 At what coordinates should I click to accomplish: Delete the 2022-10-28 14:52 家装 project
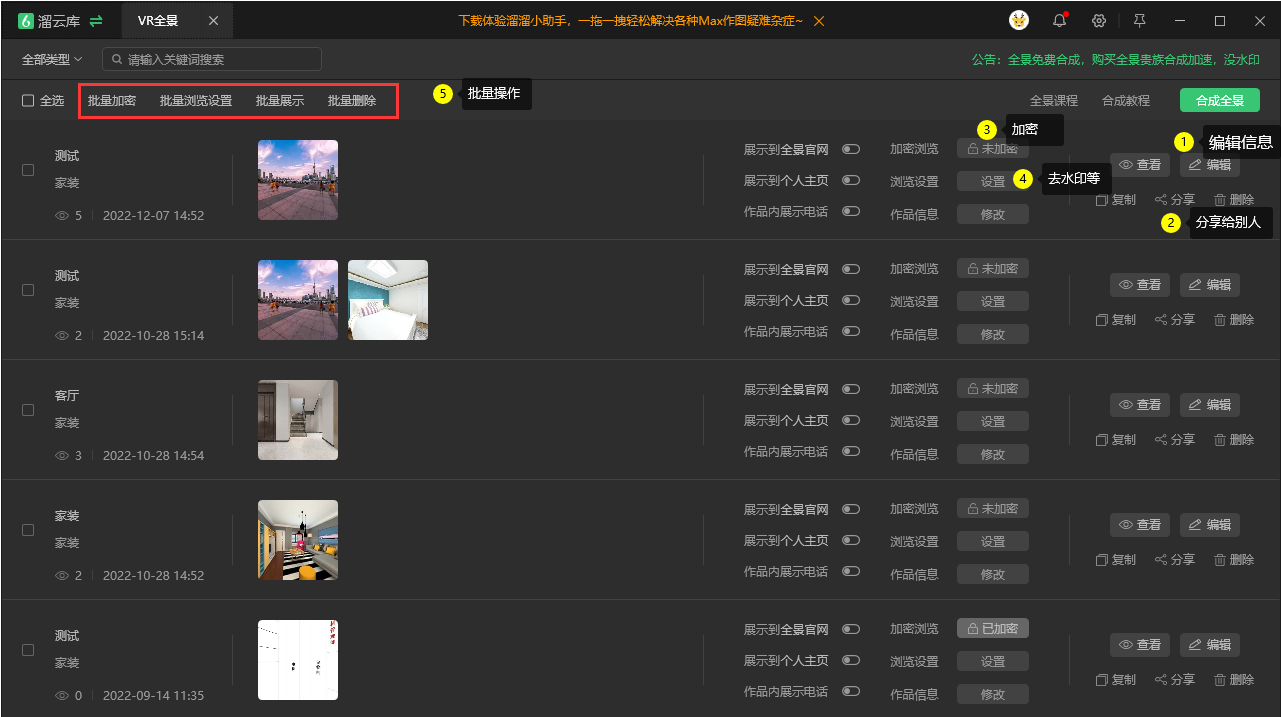click(1234, 559)
